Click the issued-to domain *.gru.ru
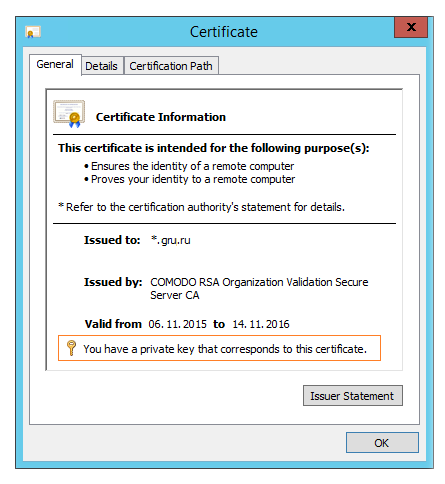445x484 pixels. [x=171, y=240]
